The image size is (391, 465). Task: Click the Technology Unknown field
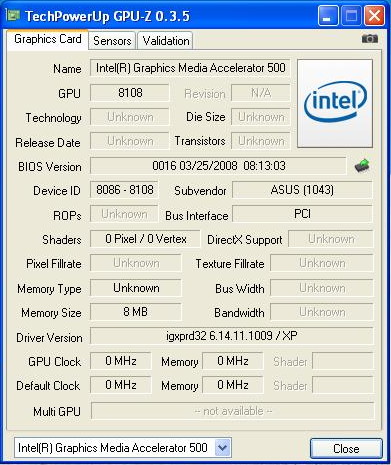pos(130,117)
